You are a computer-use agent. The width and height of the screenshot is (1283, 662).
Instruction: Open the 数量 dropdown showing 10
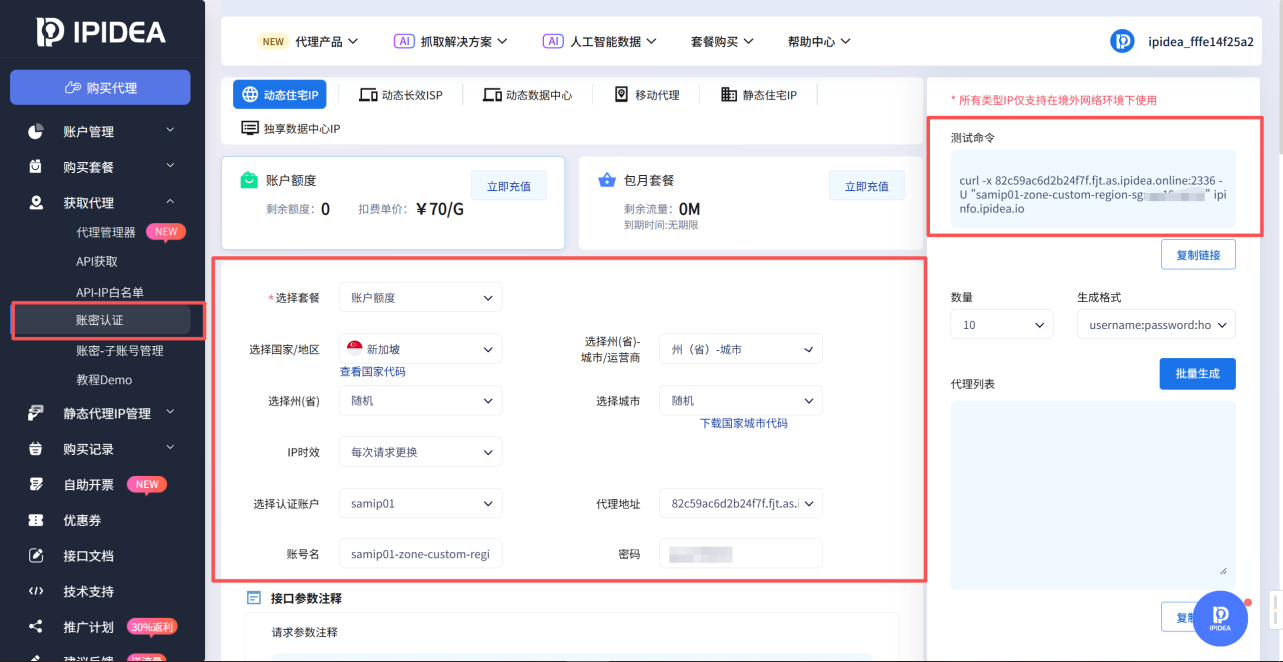click(x=1002, y=325)
